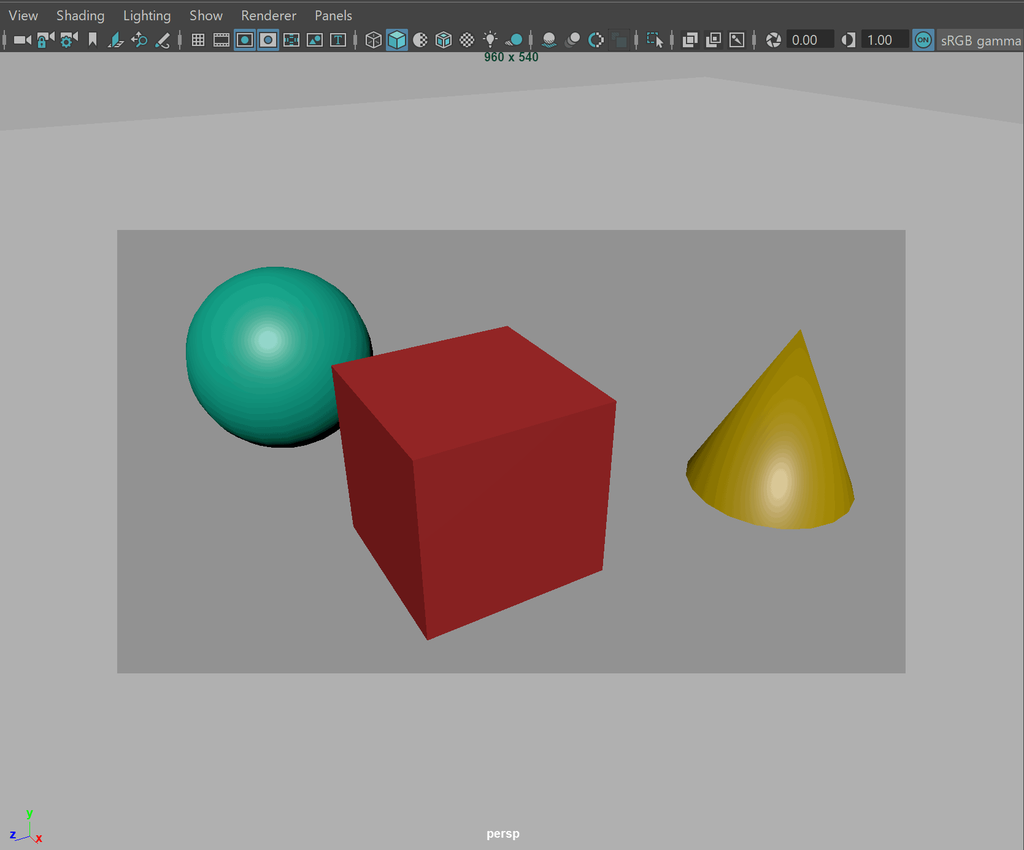The height and width of the screenshot is (850, 1024).
Task: Toggle X-Ray Active Components icon
Action: (713, 40)
